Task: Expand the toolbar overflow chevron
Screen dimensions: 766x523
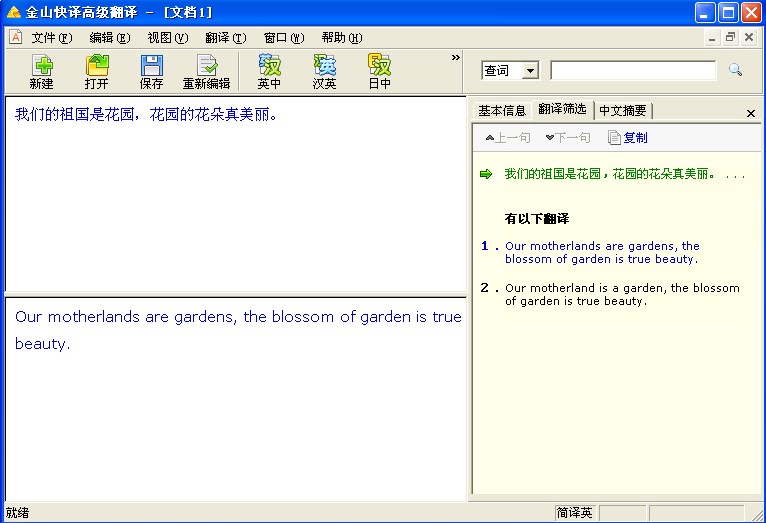Action: pyautogui.click(x=456, y=57)
